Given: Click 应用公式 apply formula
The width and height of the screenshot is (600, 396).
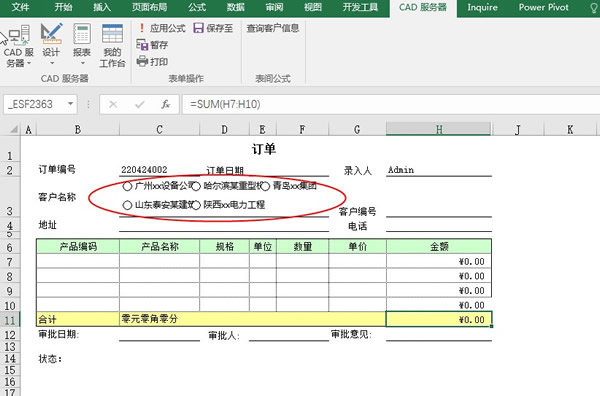Looking at the screenshot, I should point(162,28).
